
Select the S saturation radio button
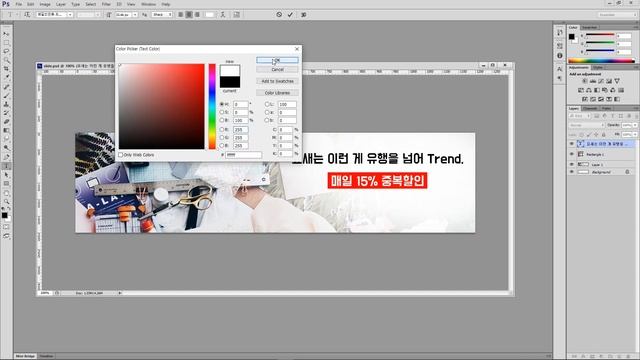pos(222,112)
